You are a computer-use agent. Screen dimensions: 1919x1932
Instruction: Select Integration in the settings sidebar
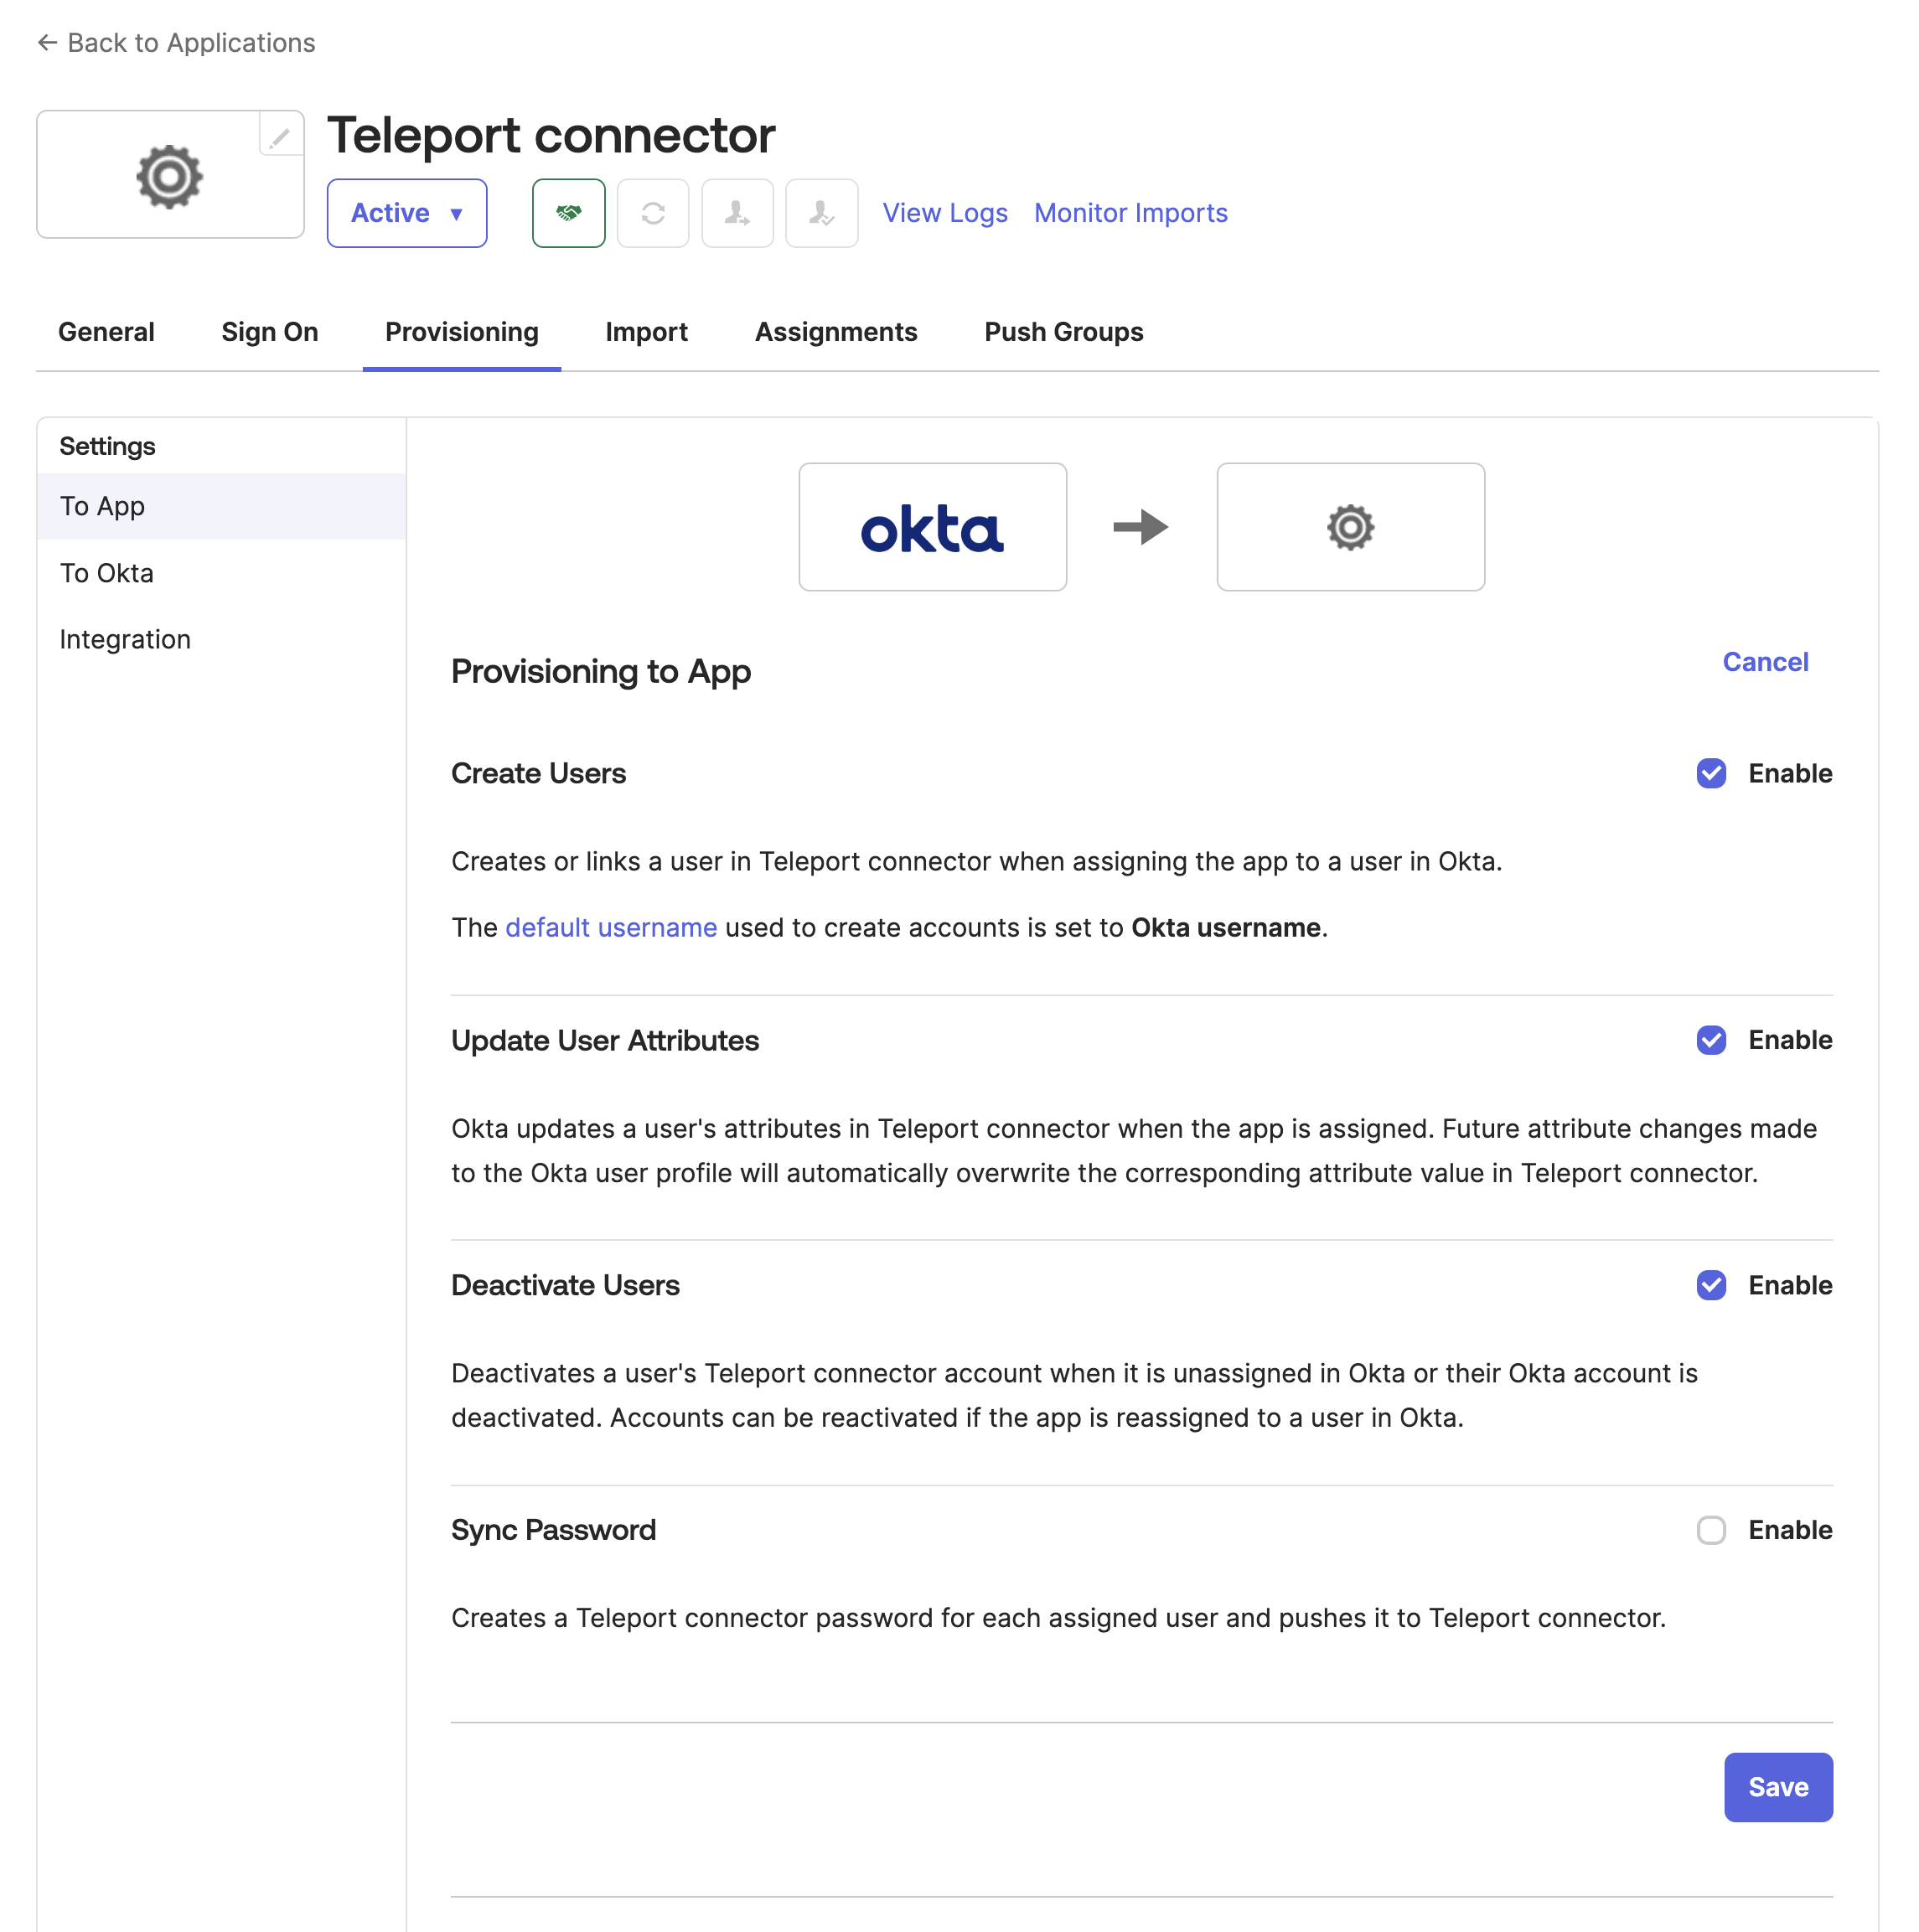[x=125, y=638]
